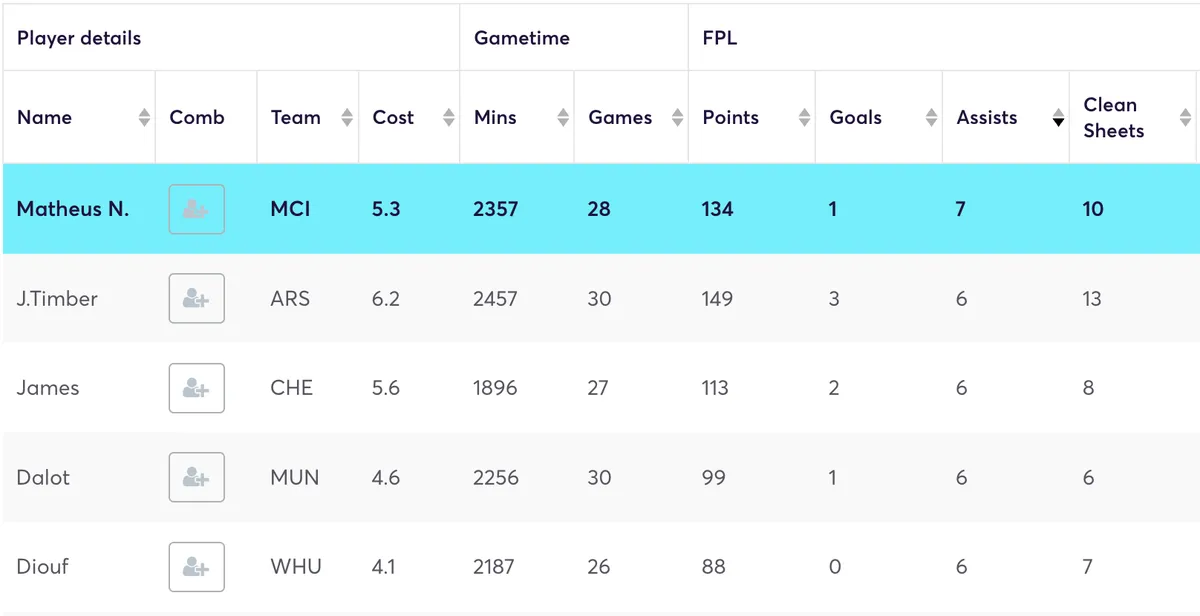
Task: Click the add-player icon for J.Timber
Action: coord(196,298)
